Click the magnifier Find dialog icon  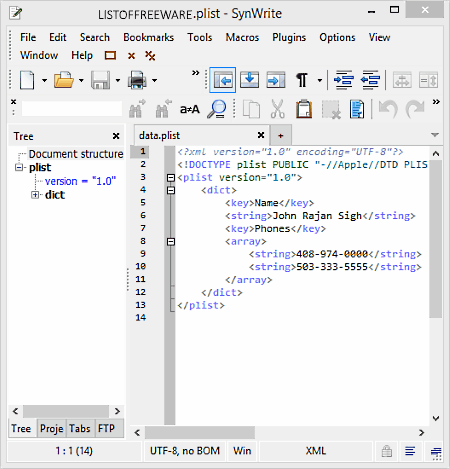click(216, 109)
